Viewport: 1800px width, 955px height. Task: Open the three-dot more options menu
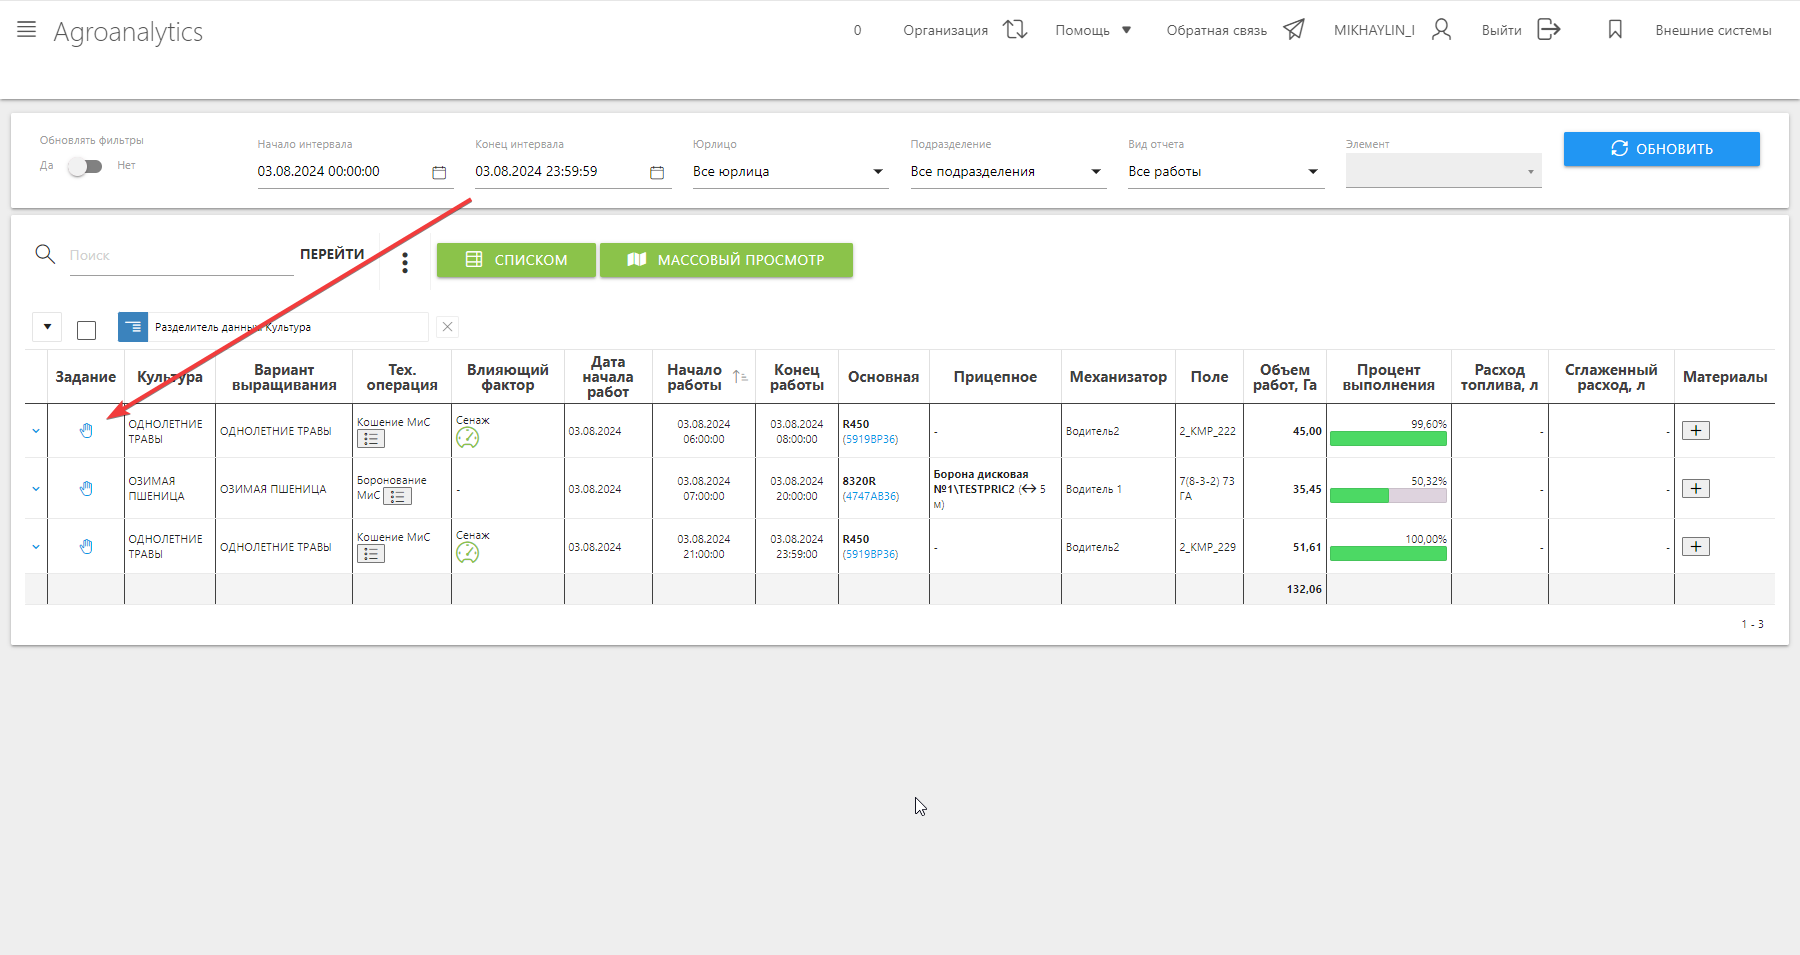(405, 263)
